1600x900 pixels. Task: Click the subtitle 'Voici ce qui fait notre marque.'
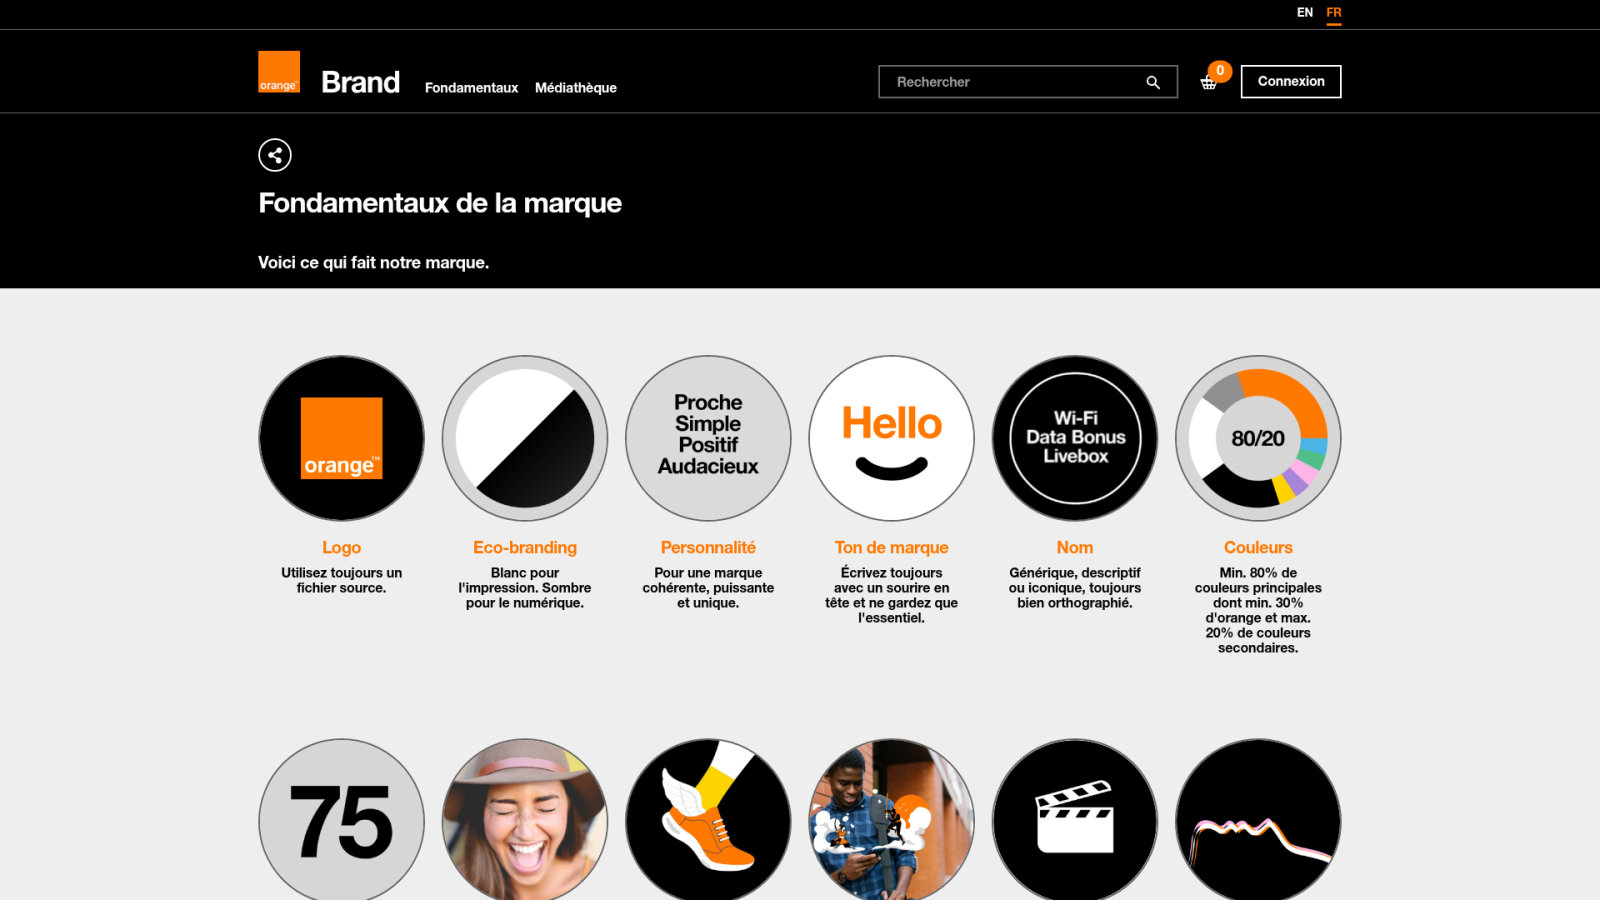373,262
